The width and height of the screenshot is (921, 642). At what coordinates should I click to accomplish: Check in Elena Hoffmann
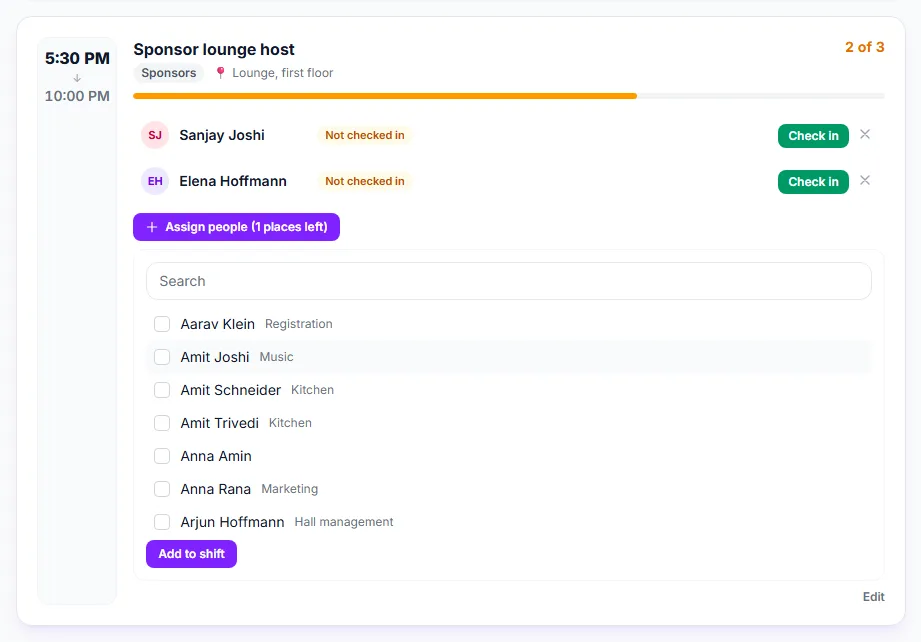pyautogui.click(x=813, y=181)
